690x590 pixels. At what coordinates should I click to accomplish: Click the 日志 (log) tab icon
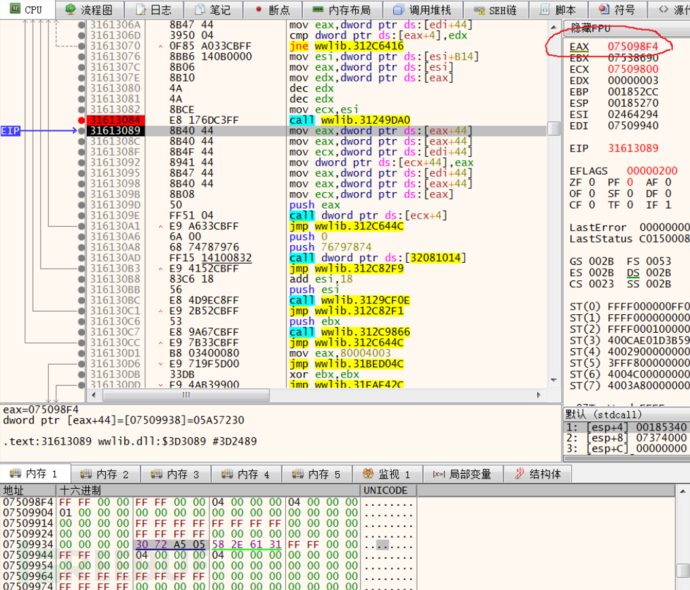(138, 9)
